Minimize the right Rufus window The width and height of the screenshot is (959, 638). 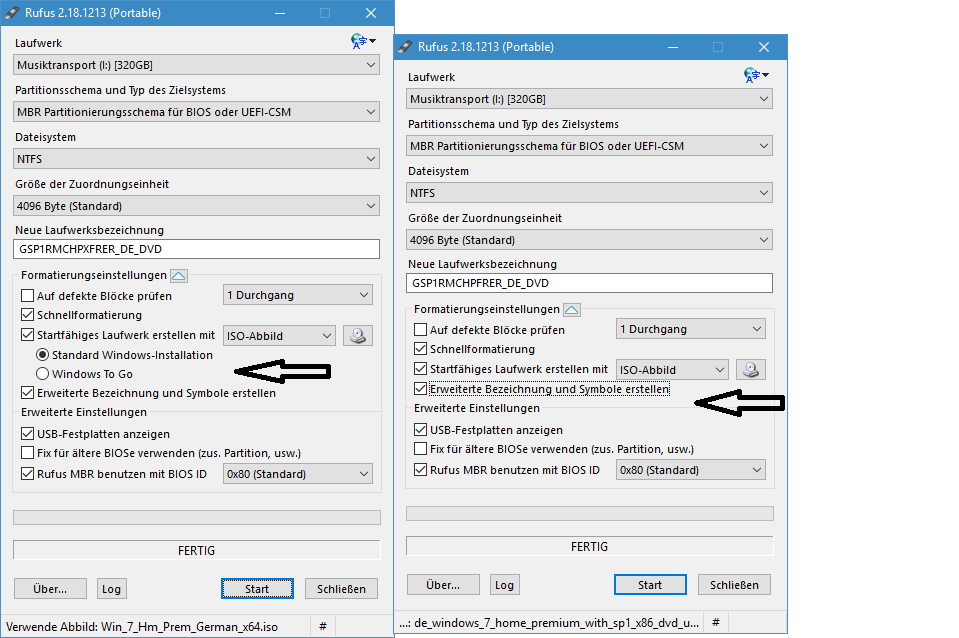tap(673, 47)
